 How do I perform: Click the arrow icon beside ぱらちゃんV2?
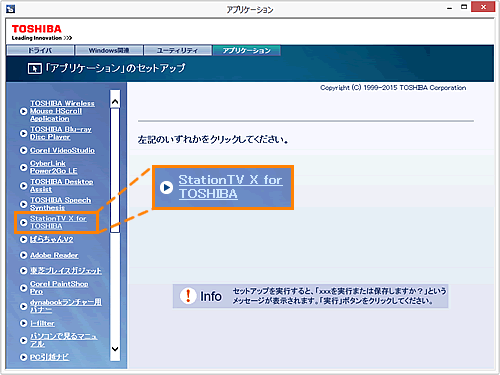click(x=23, y=239)
